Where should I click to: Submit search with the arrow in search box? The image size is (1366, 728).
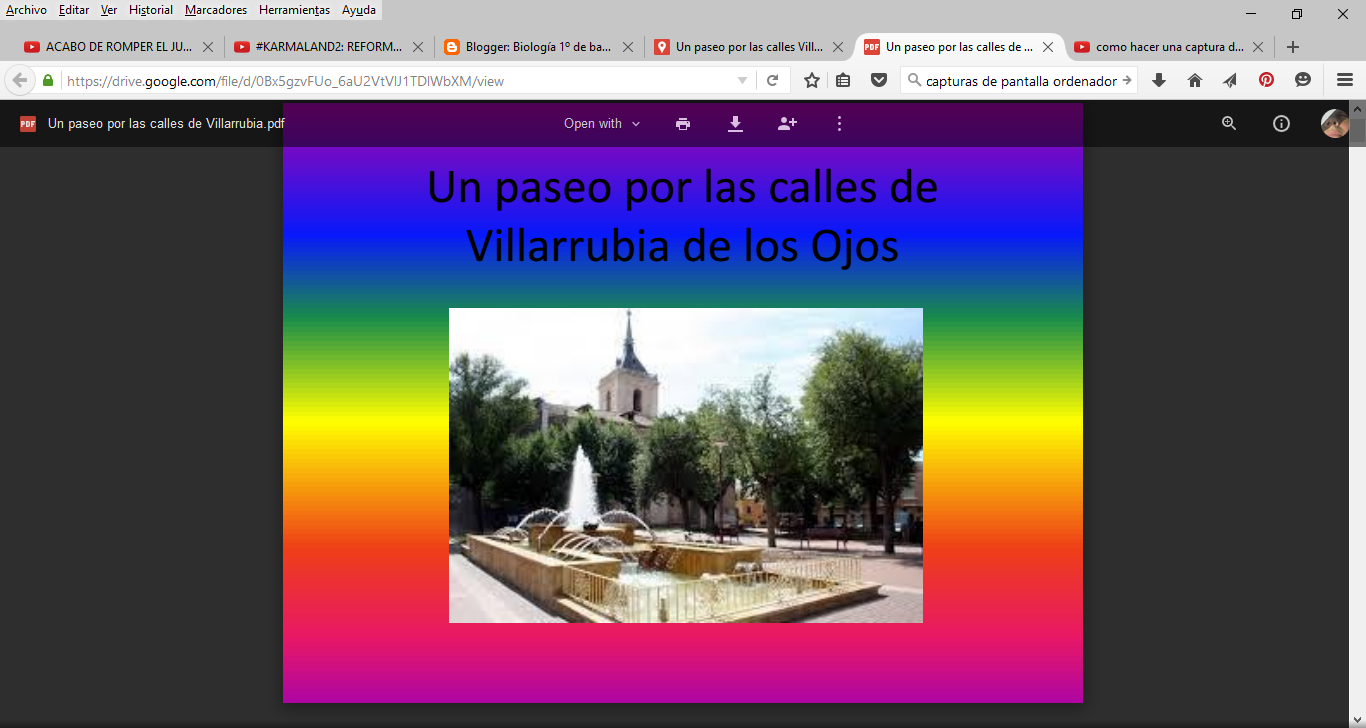click(1127, 81)
